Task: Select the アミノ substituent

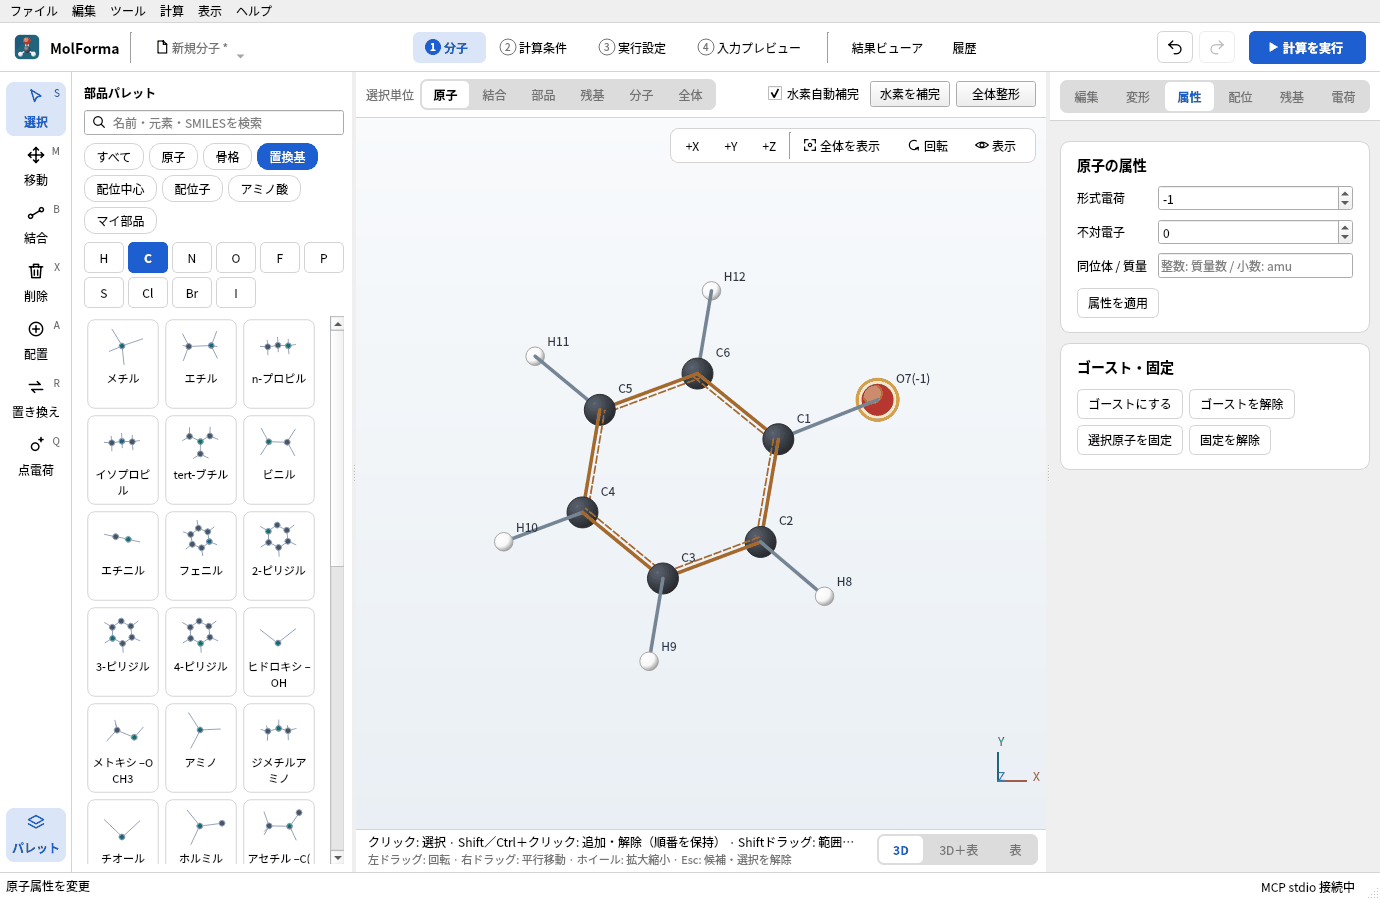Action: tap(201, 747)
